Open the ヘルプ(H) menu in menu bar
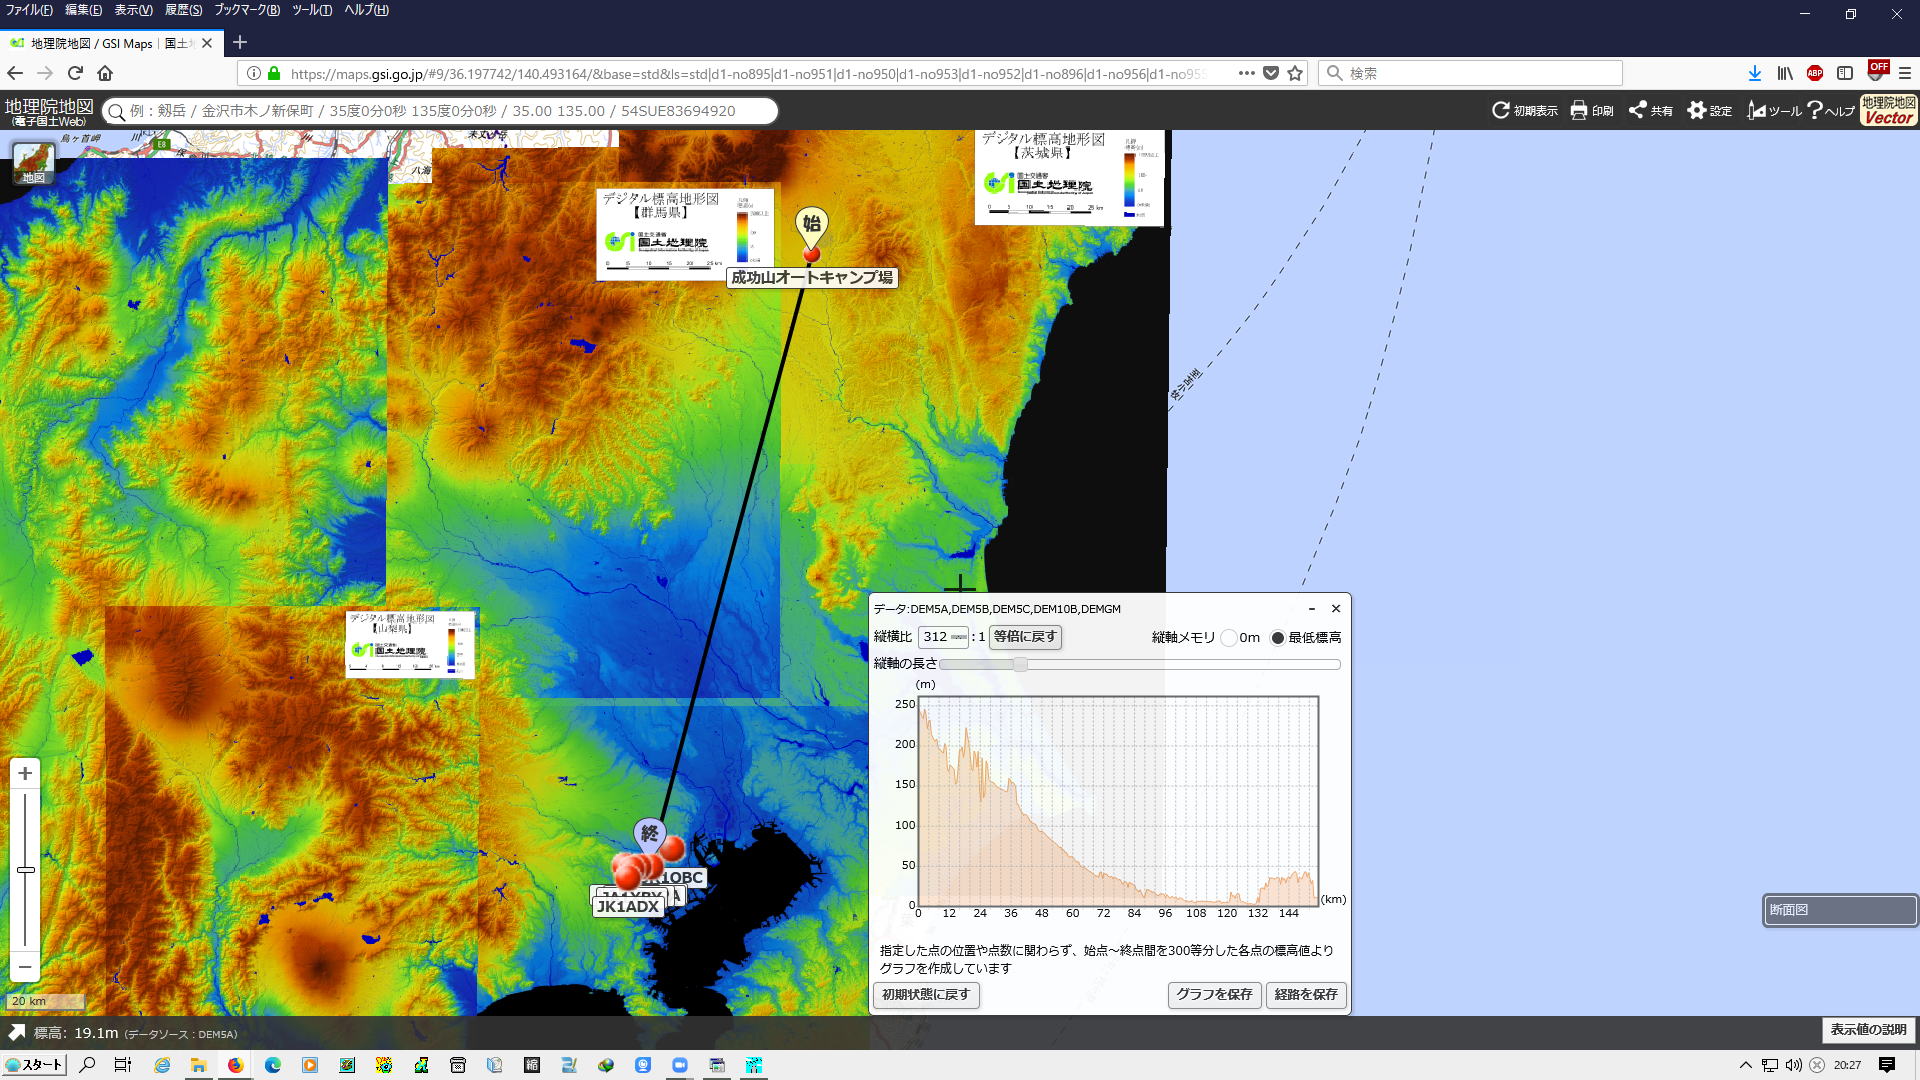 click(366, 10)
